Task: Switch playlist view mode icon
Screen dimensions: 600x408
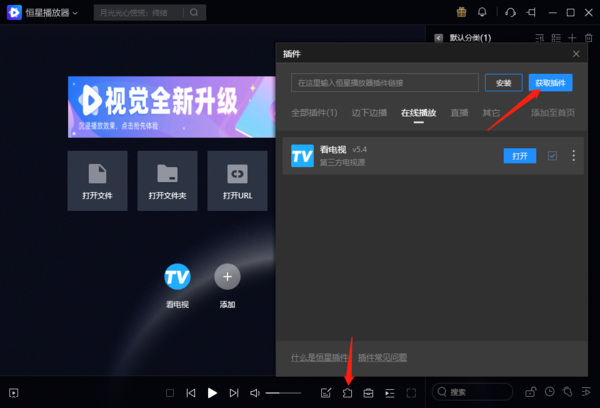Action: pos(556,38)
